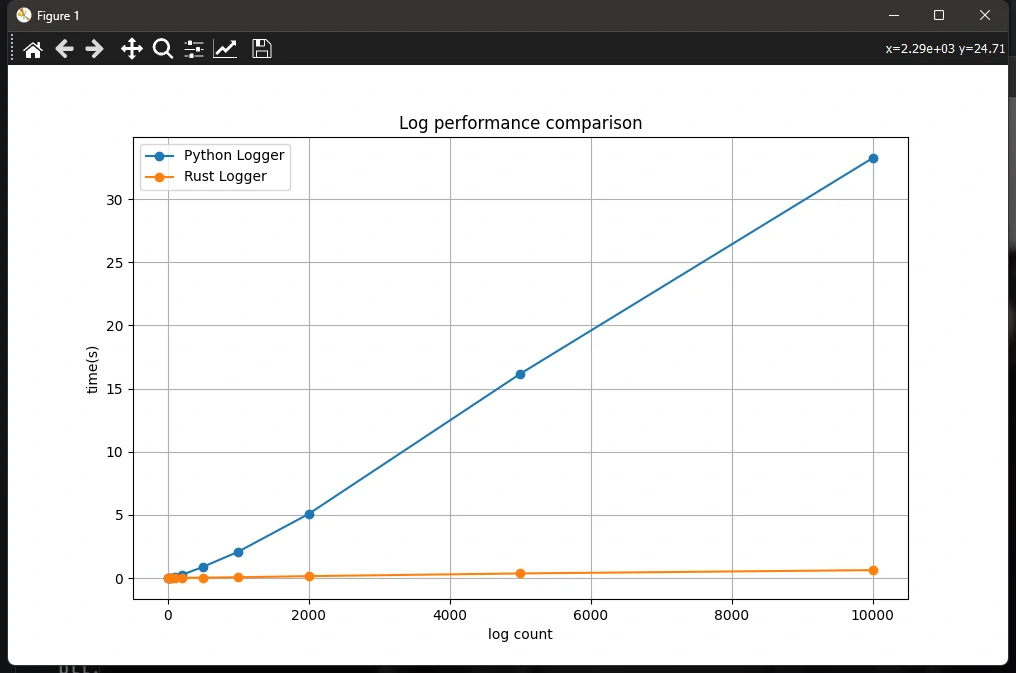Go forward to next view
The image size is (1016, 673).
[x=95, y=49]
